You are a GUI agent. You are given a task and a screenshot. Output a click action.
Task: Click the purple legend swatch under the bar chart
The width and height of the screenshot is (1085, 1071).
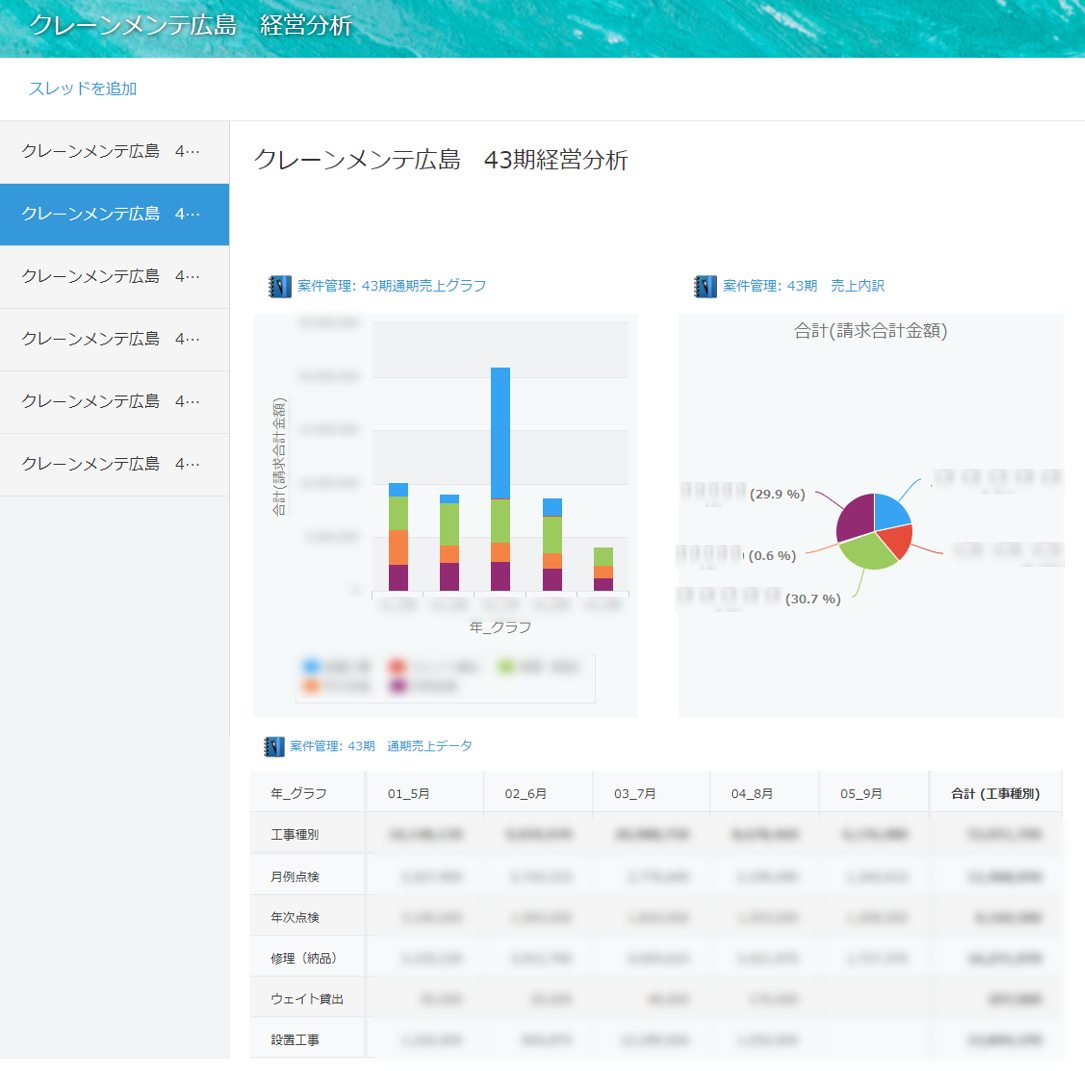[x=399, y=687]
